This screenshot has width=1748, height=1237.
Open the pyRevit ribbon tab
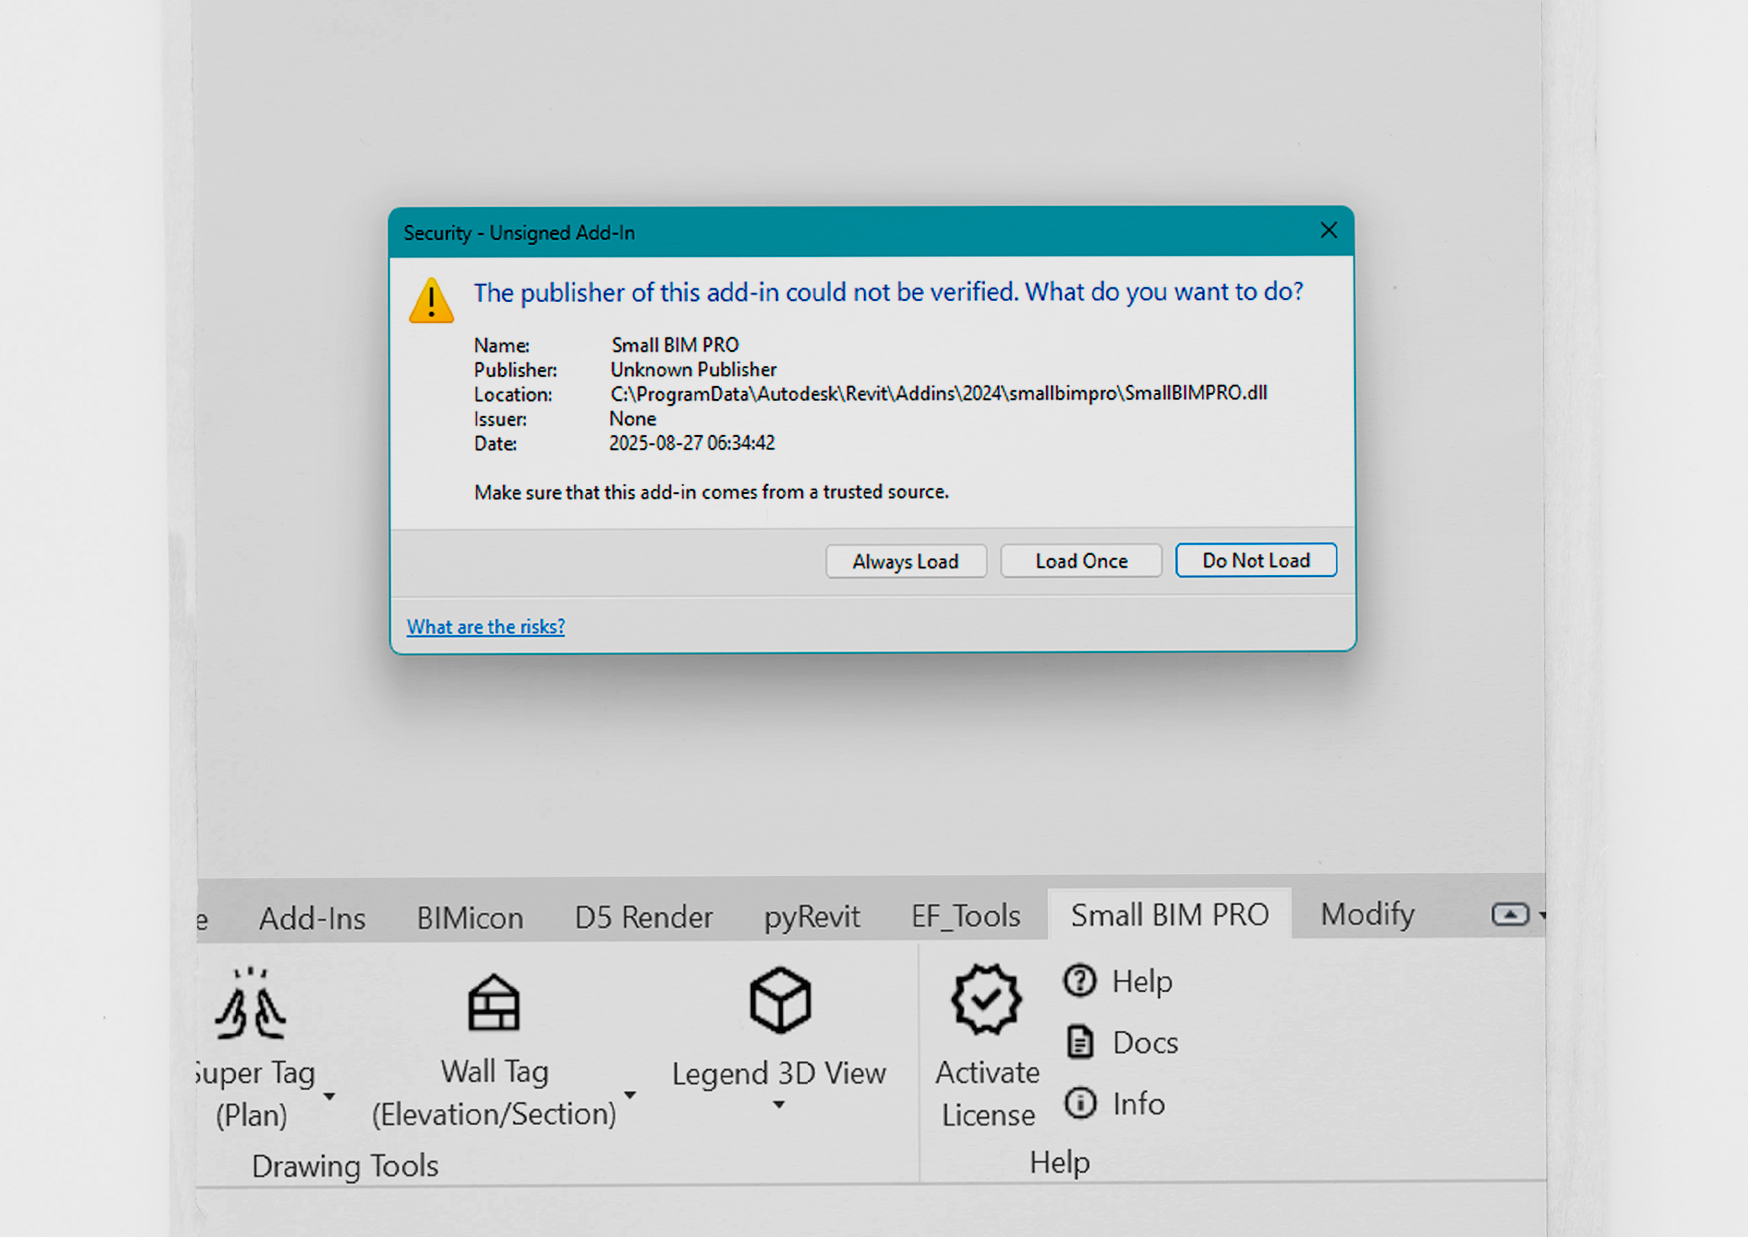tap(812, 916)
